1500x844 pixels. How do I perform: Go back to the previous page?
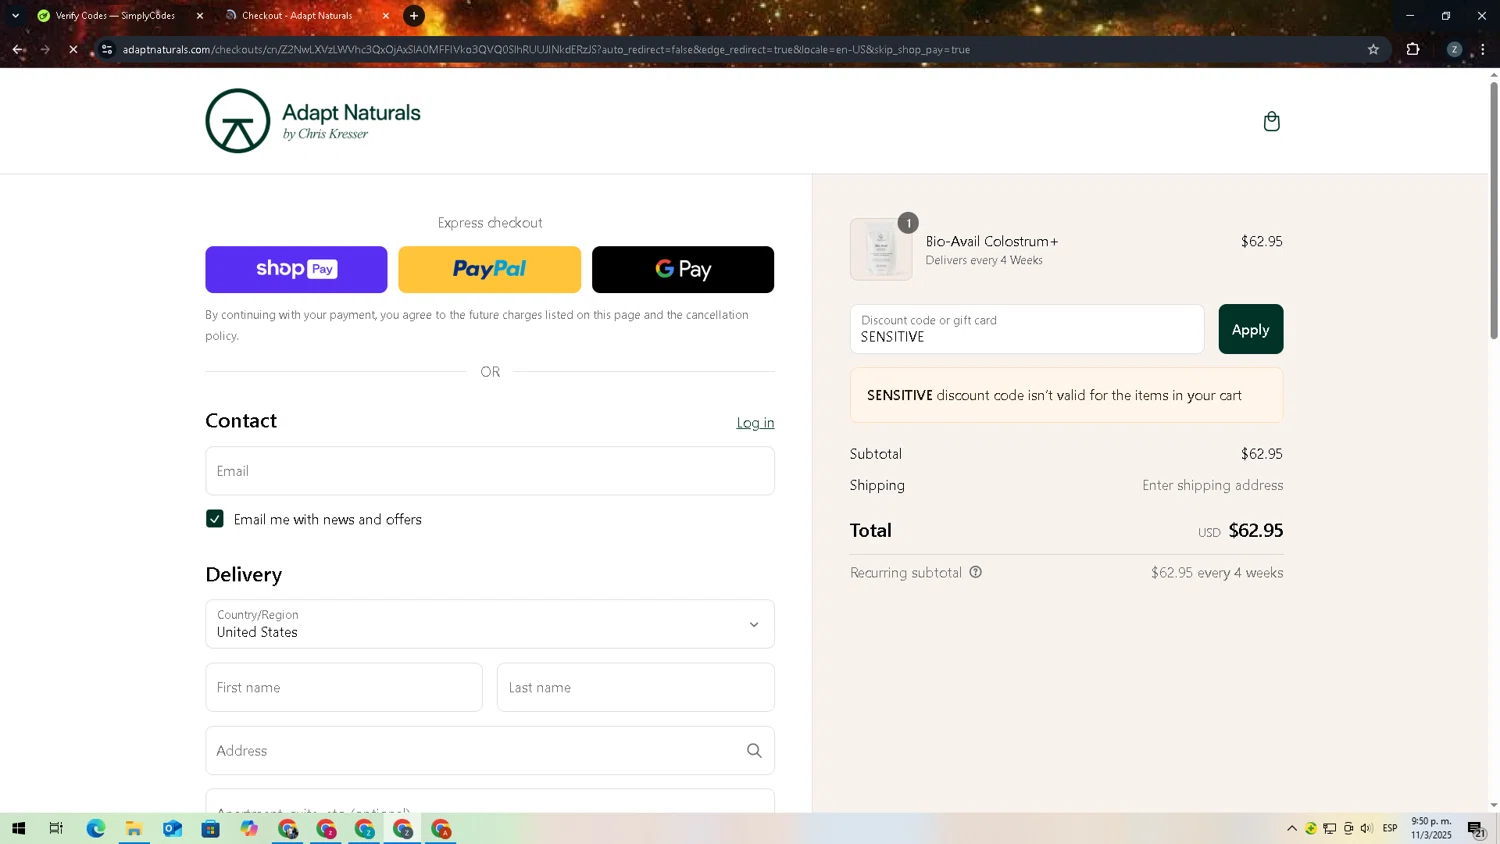(x=18, y=49)
